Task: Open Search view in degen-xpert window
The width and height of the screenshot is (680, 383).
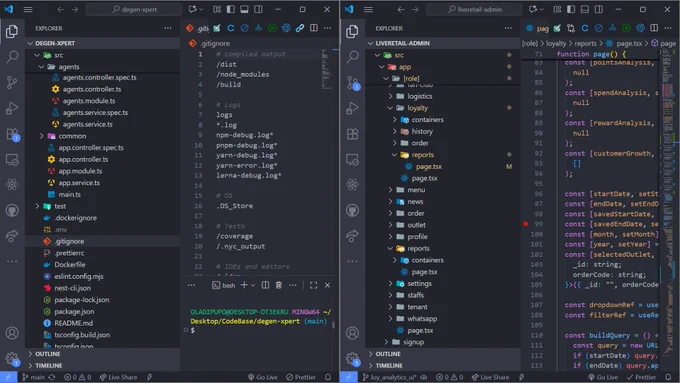Action: pyautogui.click(x=12, y=56)
